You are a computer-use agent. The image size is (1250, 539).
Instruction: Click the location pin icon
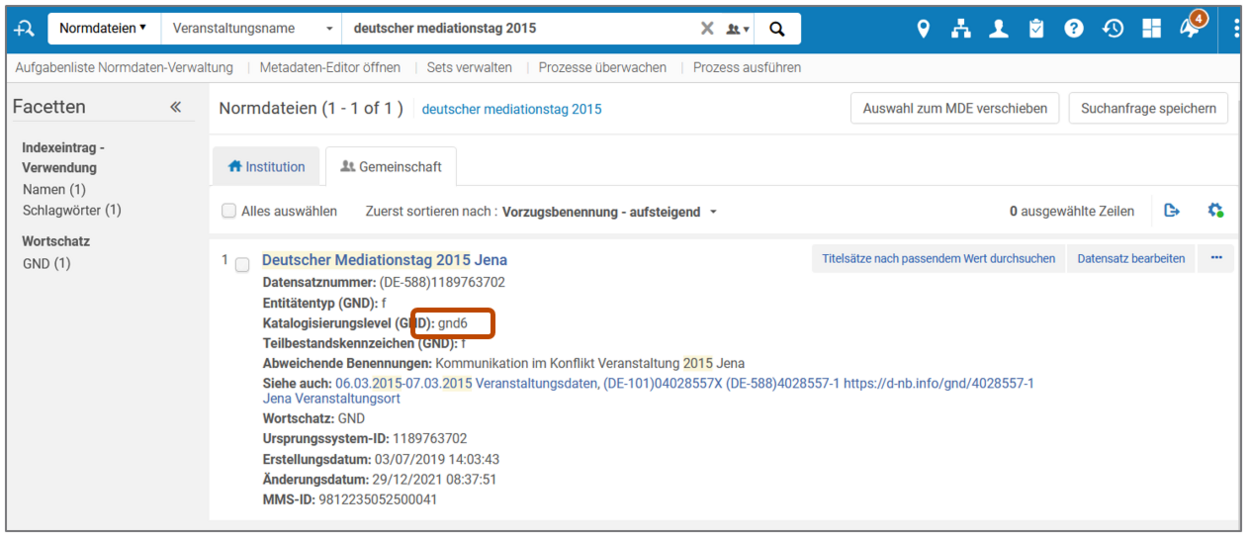pos(923,29)
